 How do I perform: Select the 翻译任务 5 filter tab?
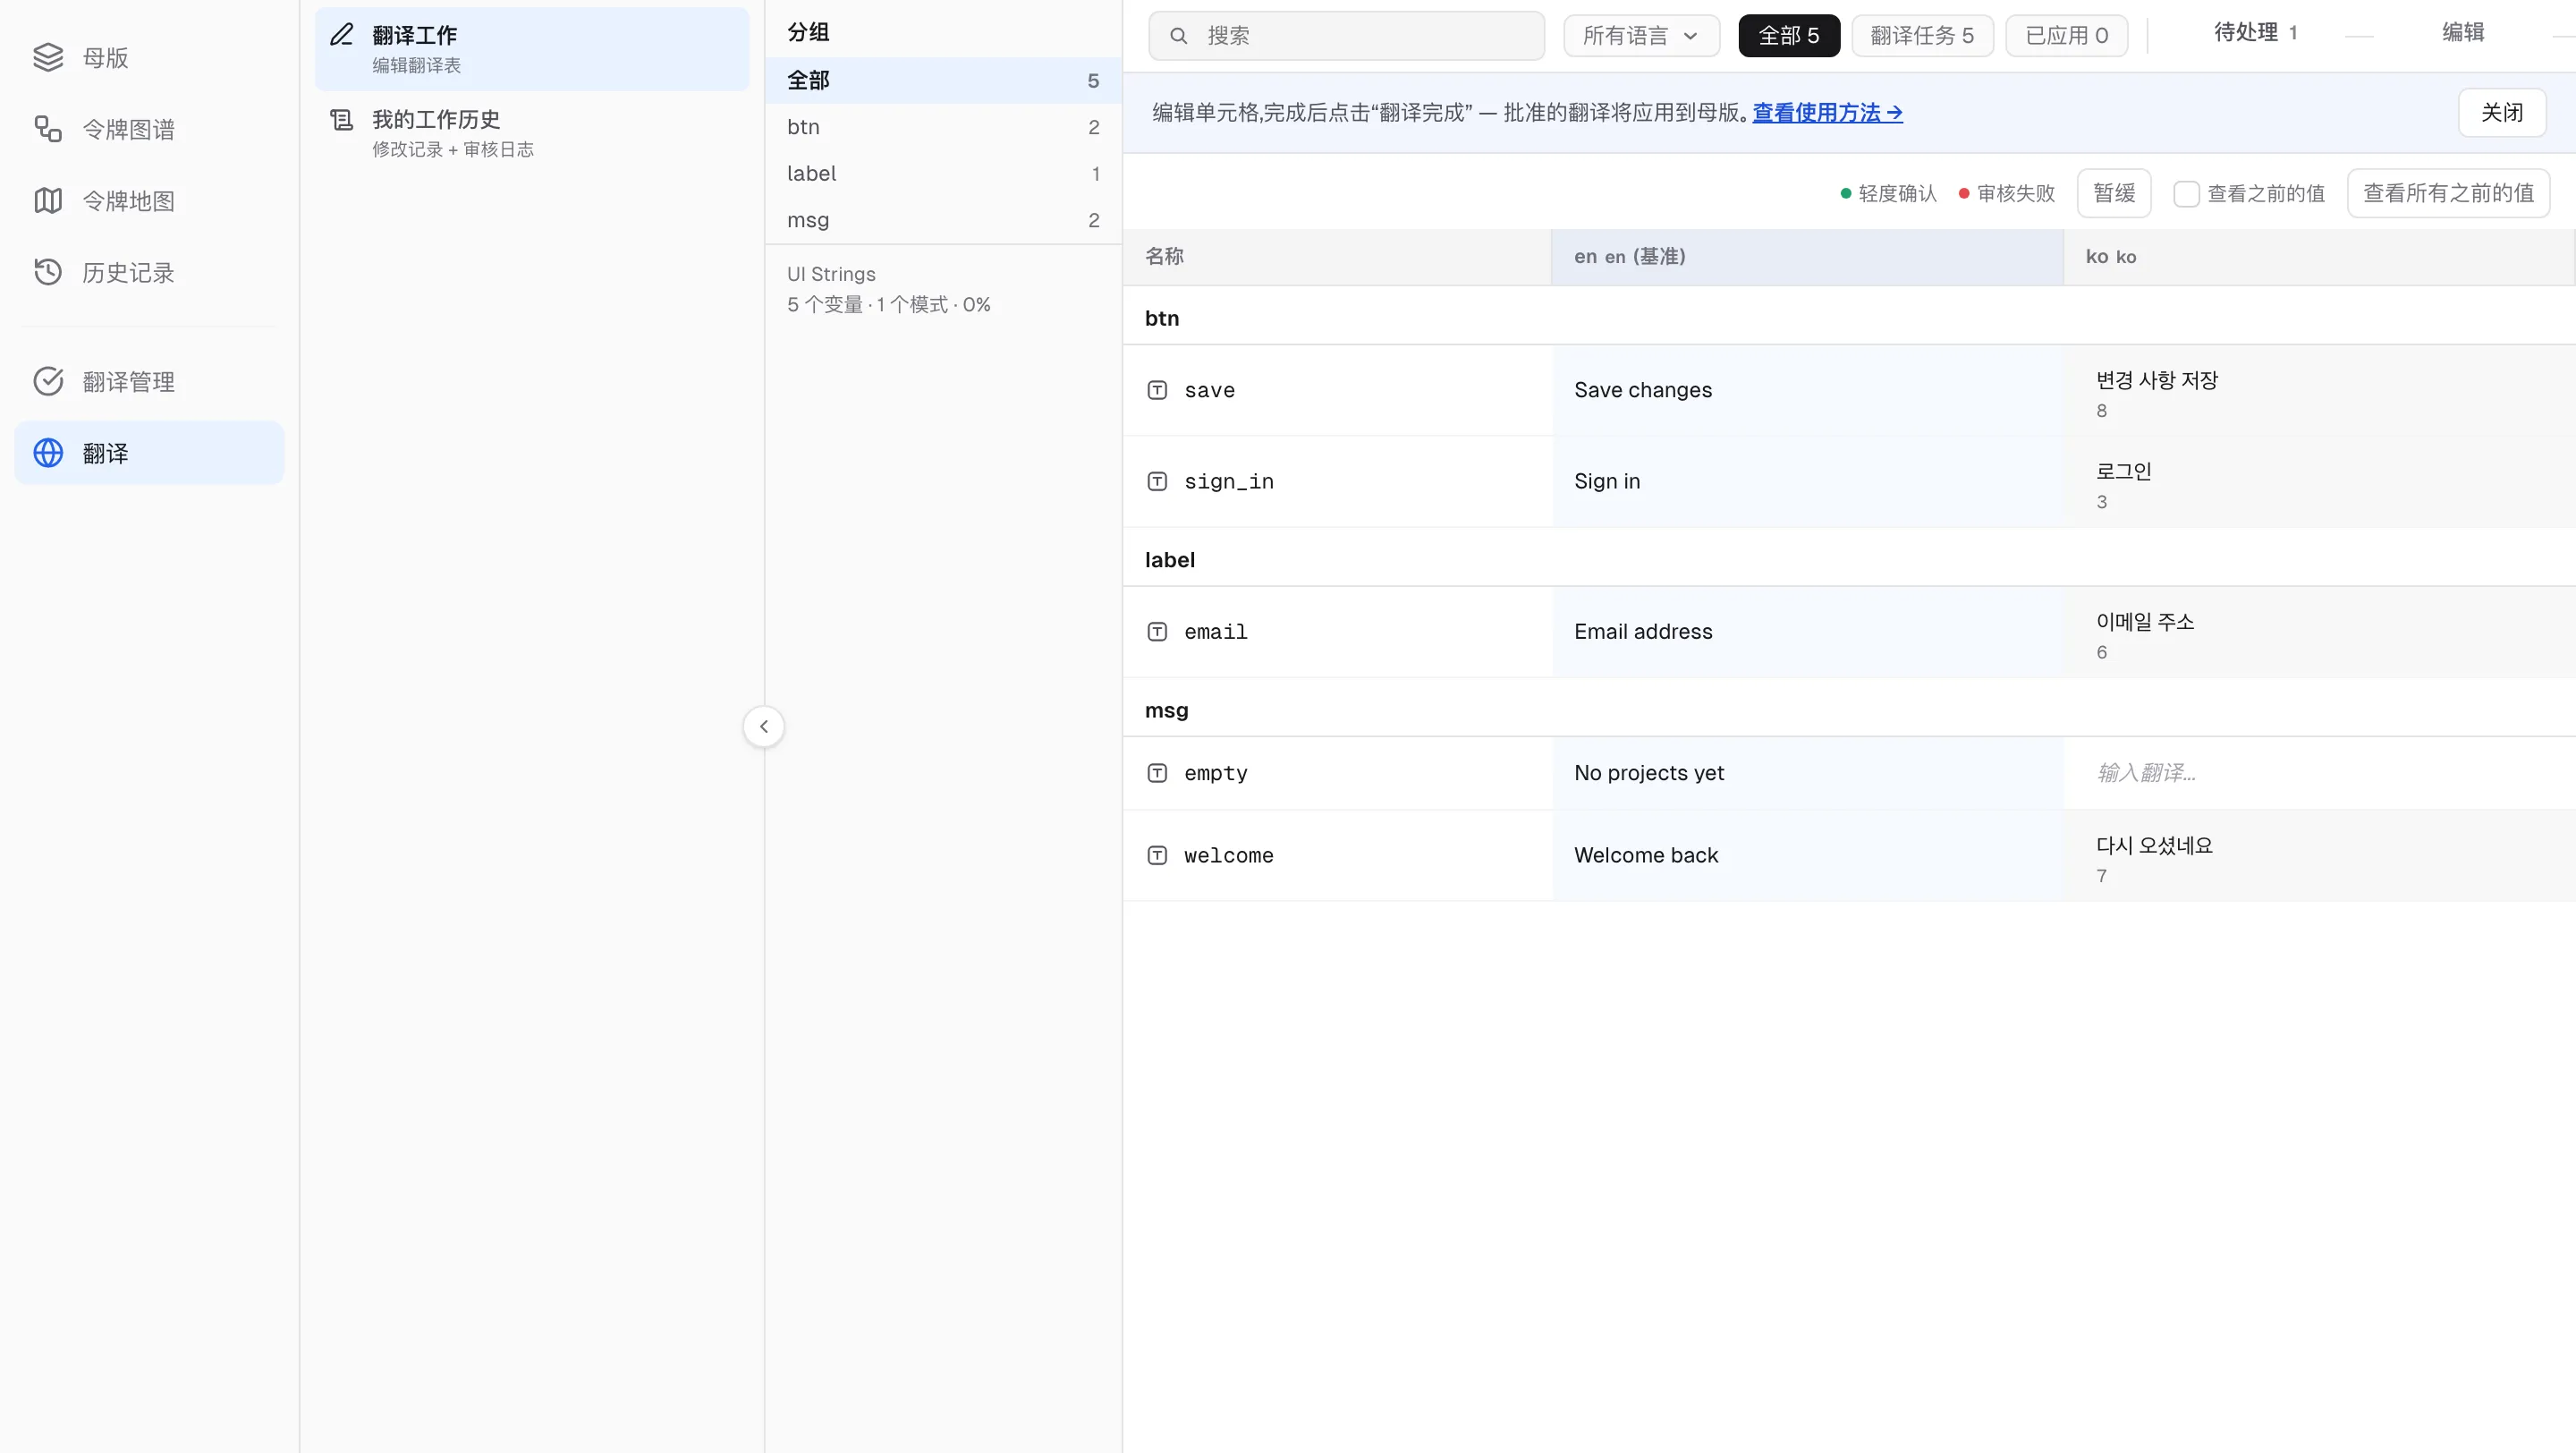[1922, 36]
